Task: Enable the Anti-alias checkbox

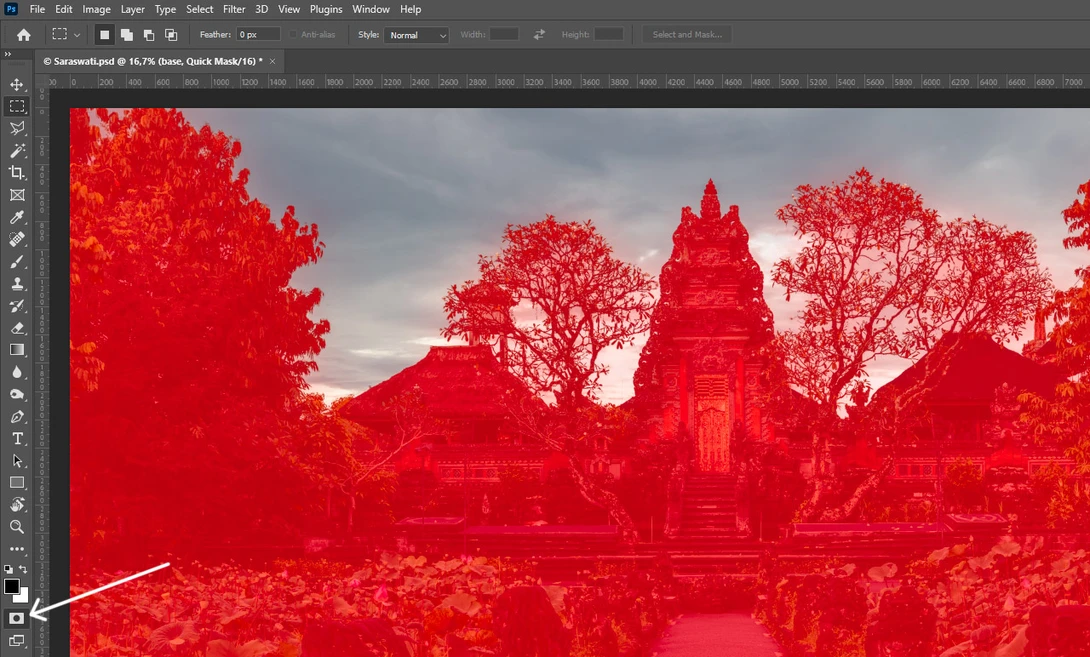Action: pyautogui.click(x=291, y=34)
